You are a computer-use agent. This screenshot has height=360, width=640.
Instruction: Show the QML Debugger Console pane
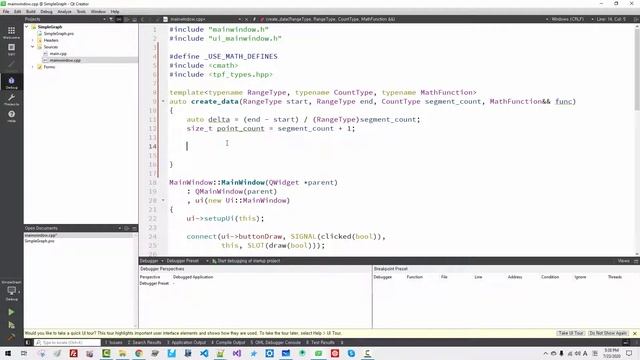276,342
